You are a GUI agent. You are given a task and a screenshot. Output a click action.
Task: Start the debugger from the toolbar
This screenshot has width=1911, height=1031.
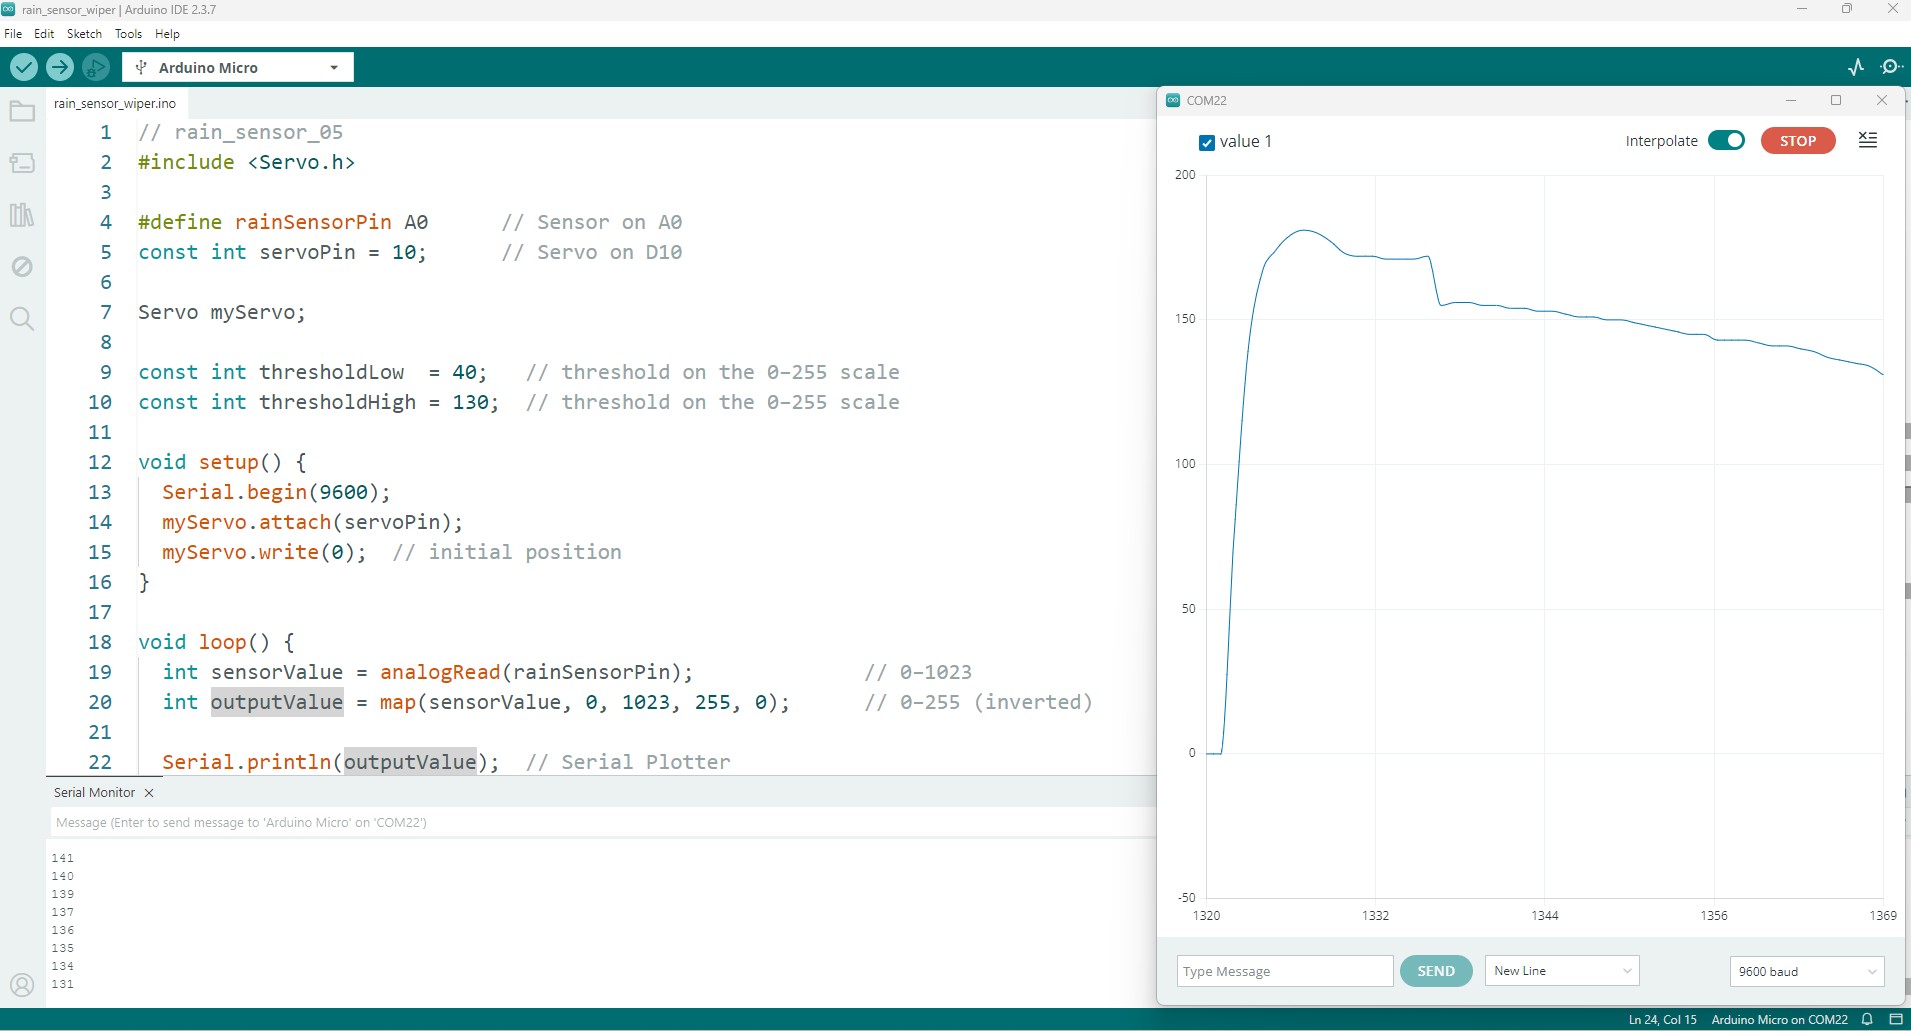point(96,67)
